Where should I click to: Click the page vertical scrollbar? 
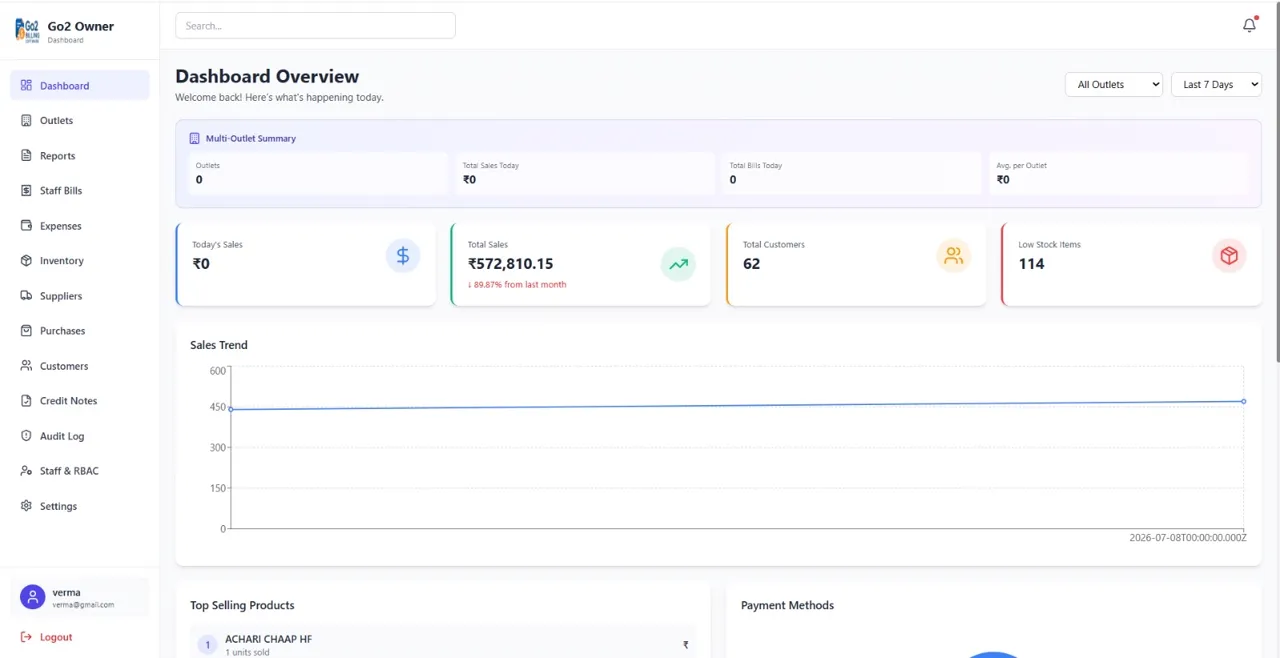coord(1276,180)
